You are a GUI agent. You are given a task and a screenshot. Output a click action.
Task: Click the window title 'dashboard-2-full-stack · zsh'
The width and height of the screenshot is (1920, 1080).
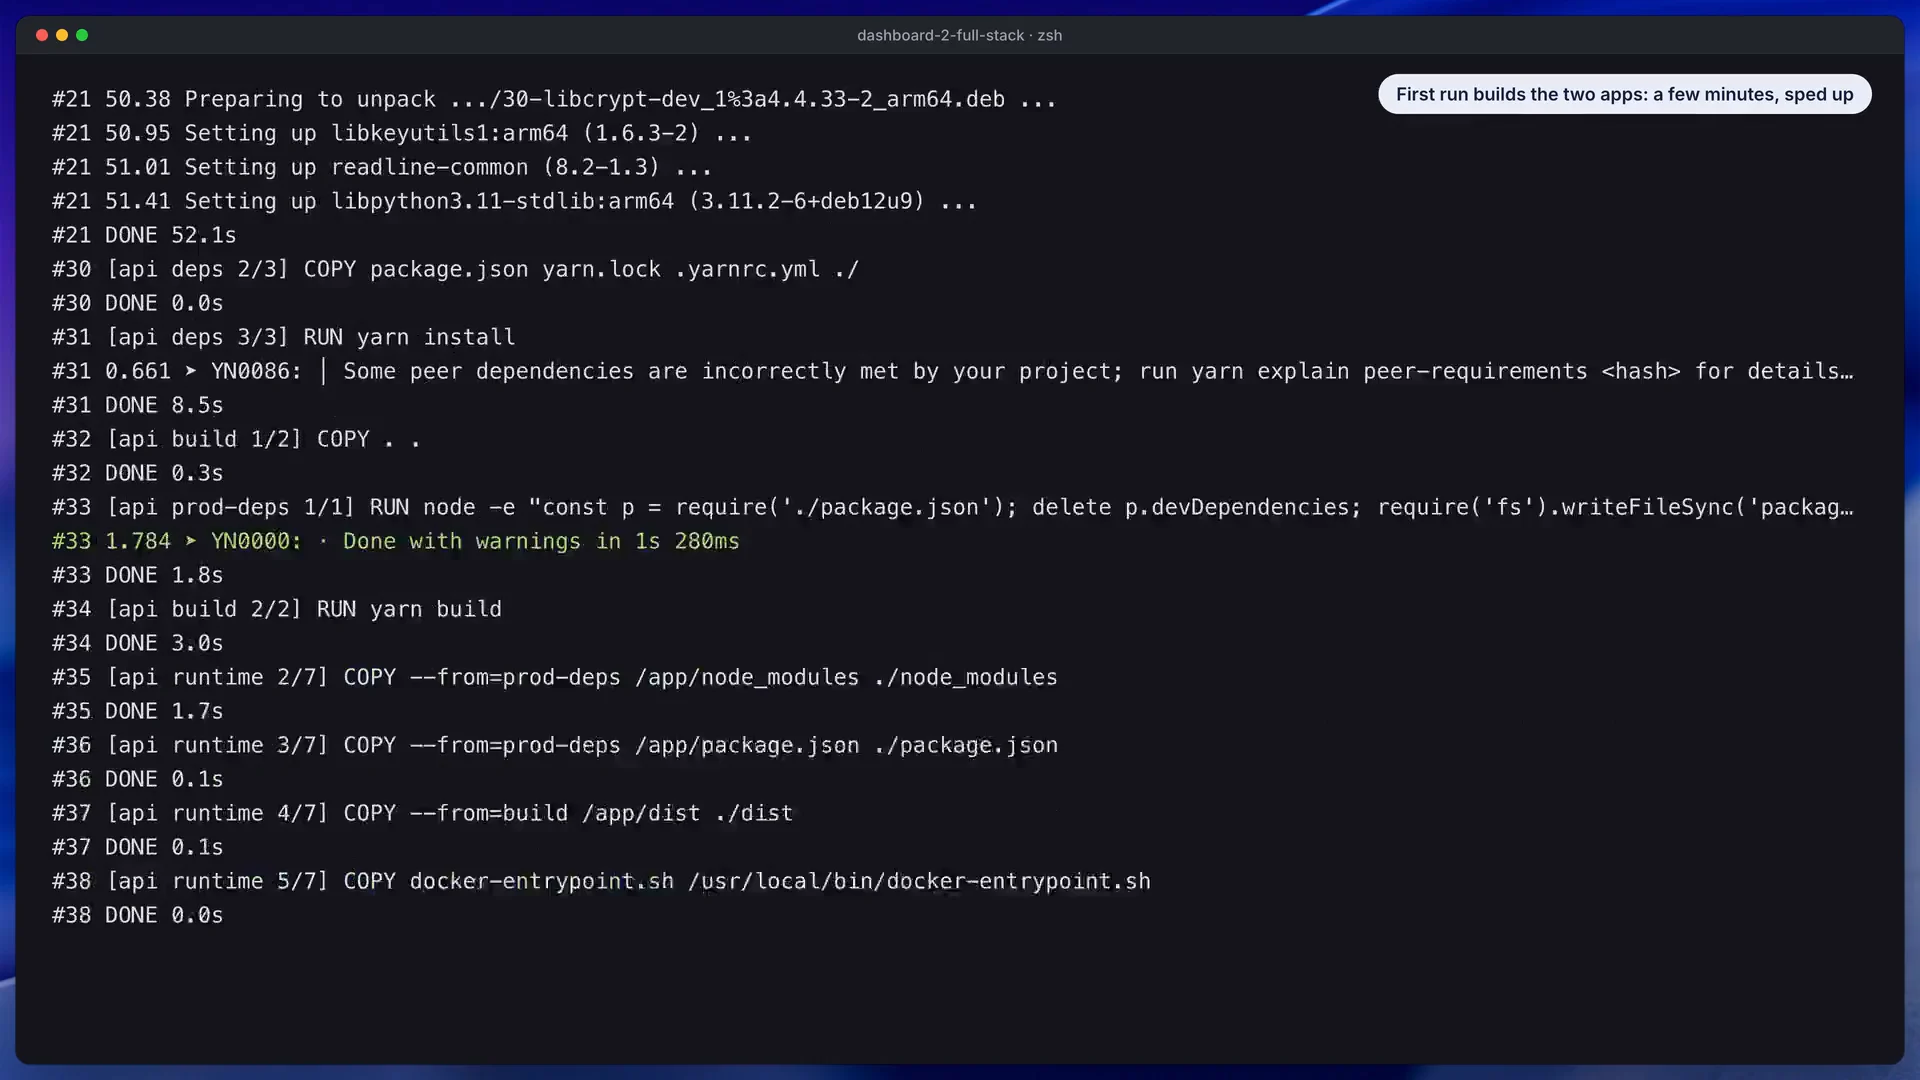click(959, 35)
